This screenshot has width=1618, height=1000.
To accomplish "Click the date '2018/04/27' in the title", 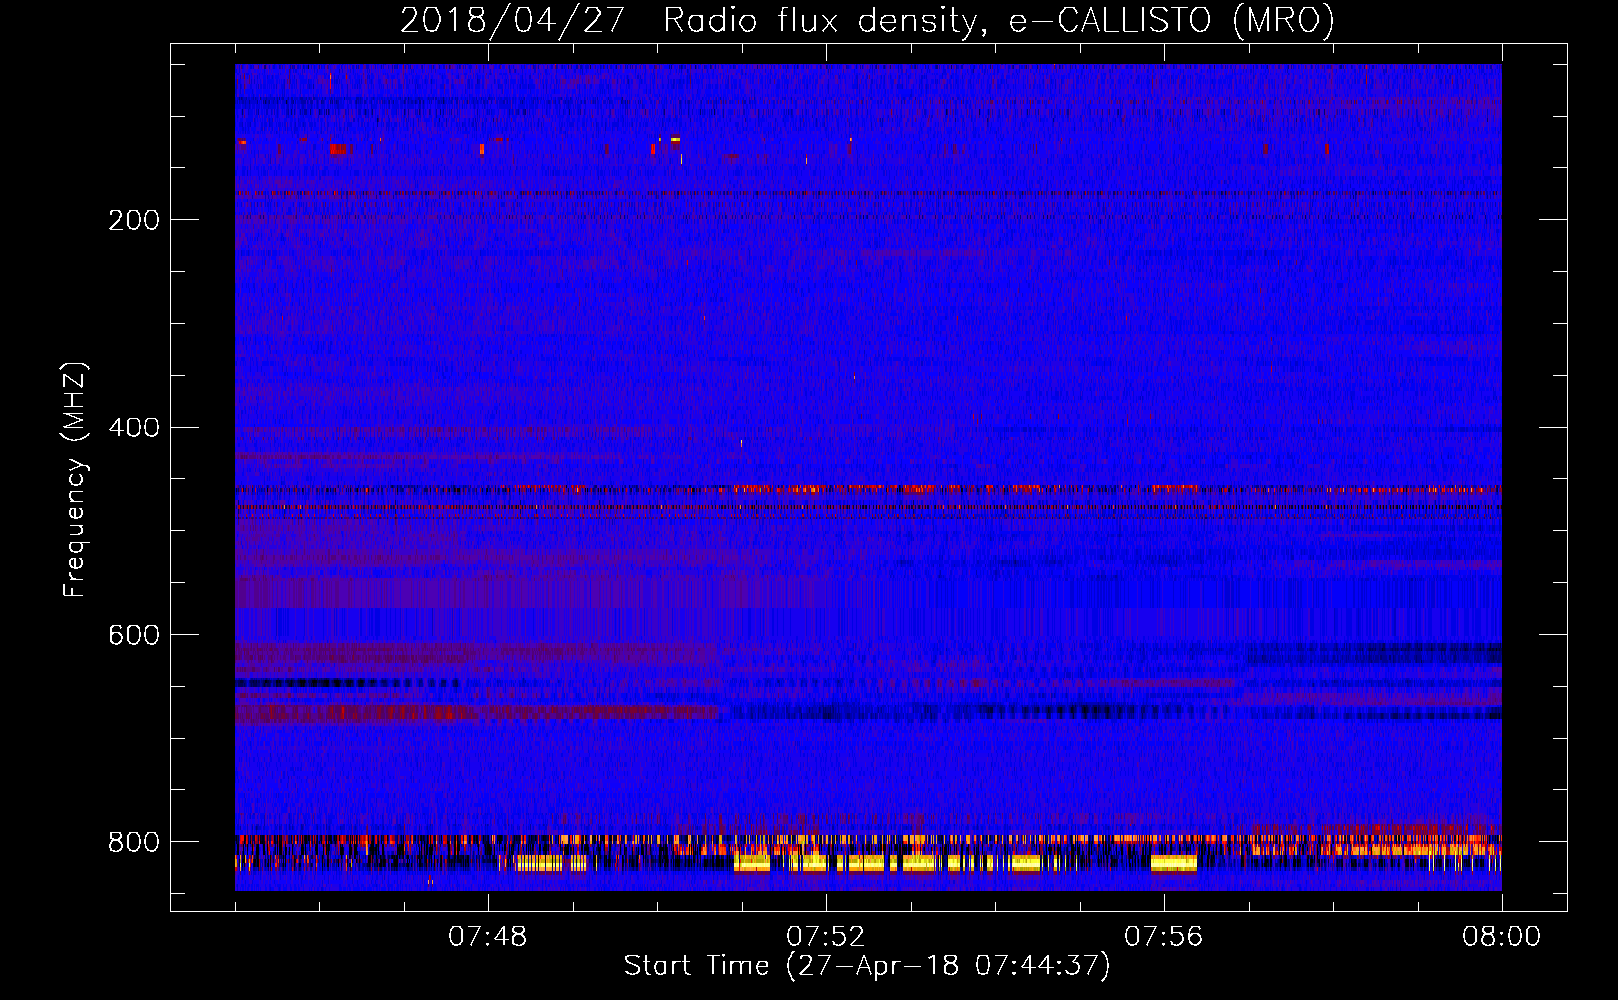I will 513,21.
